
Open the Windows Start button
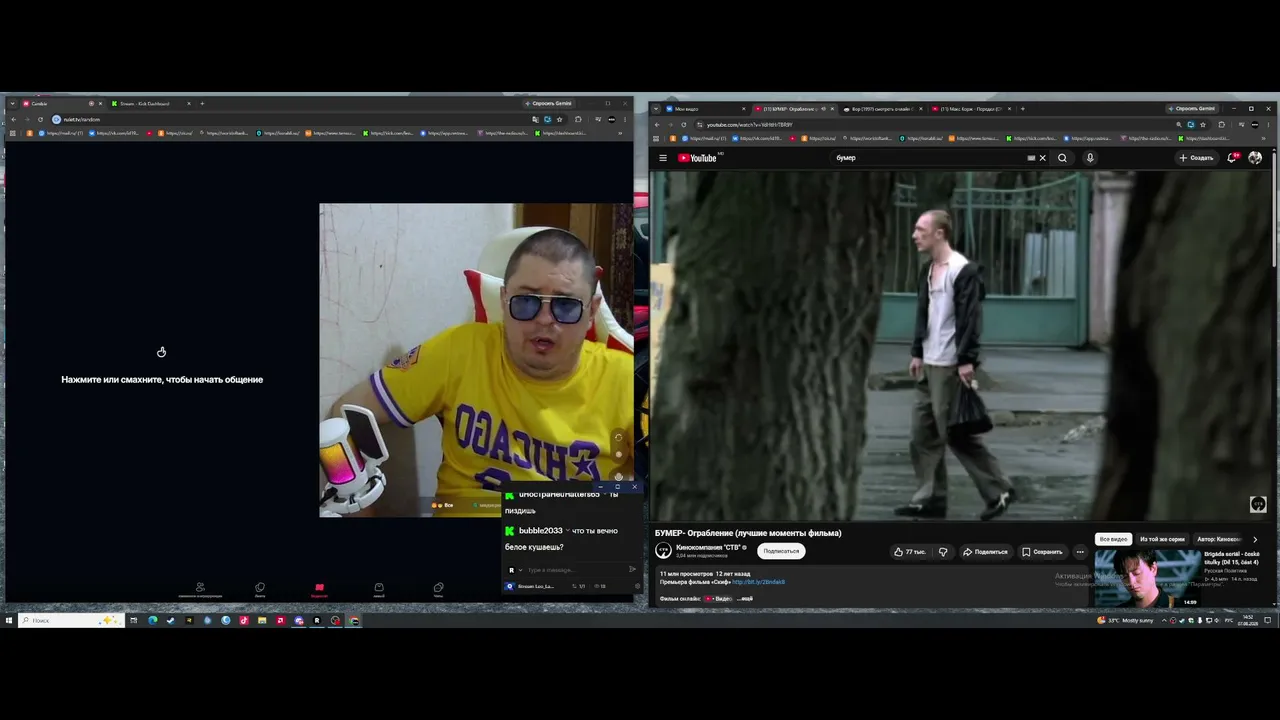(8, 620)
